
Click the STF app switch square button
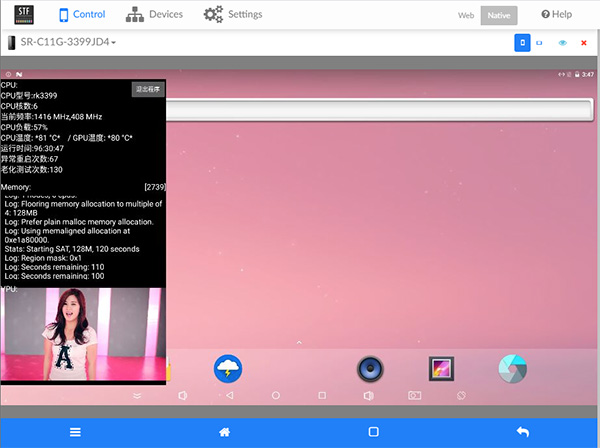[x=373, y=432]
